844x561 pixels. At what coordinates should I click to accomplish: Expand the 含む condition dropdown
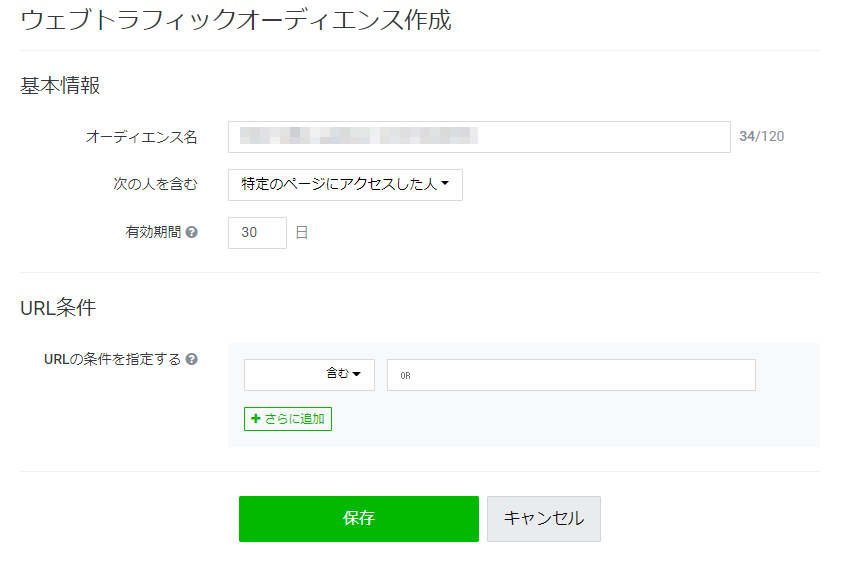pos(309,375)
